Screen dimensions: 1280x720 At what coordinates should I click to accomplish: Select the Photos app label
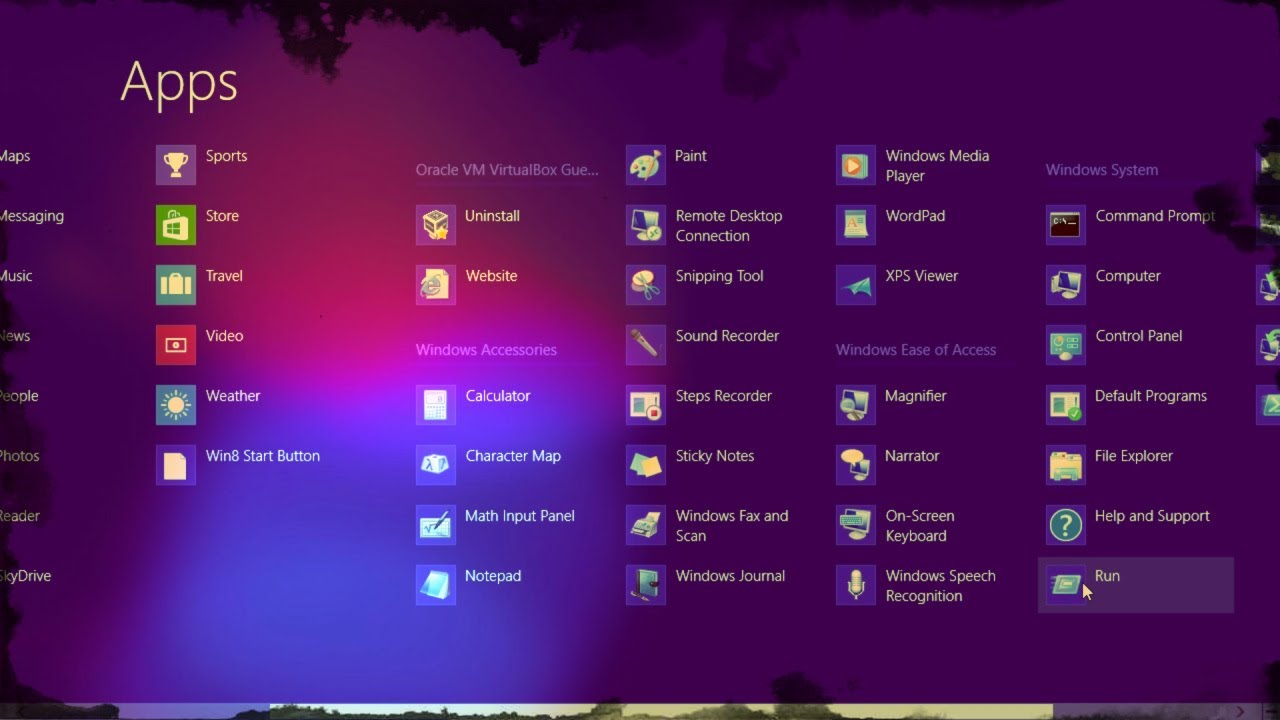[x=20, y=456]
